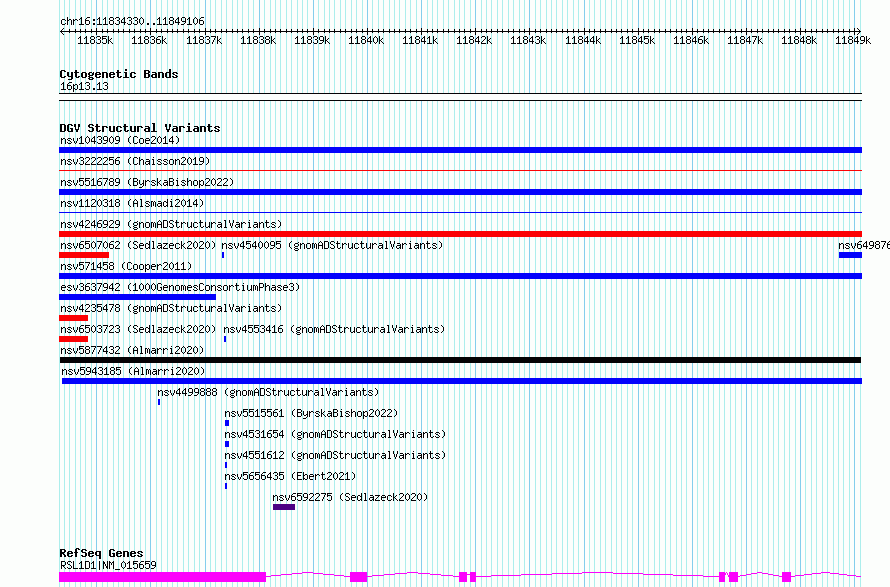
Task: Open variant nsv6592275 (Sedlazeck2020) label
Action: click(350, 497)
